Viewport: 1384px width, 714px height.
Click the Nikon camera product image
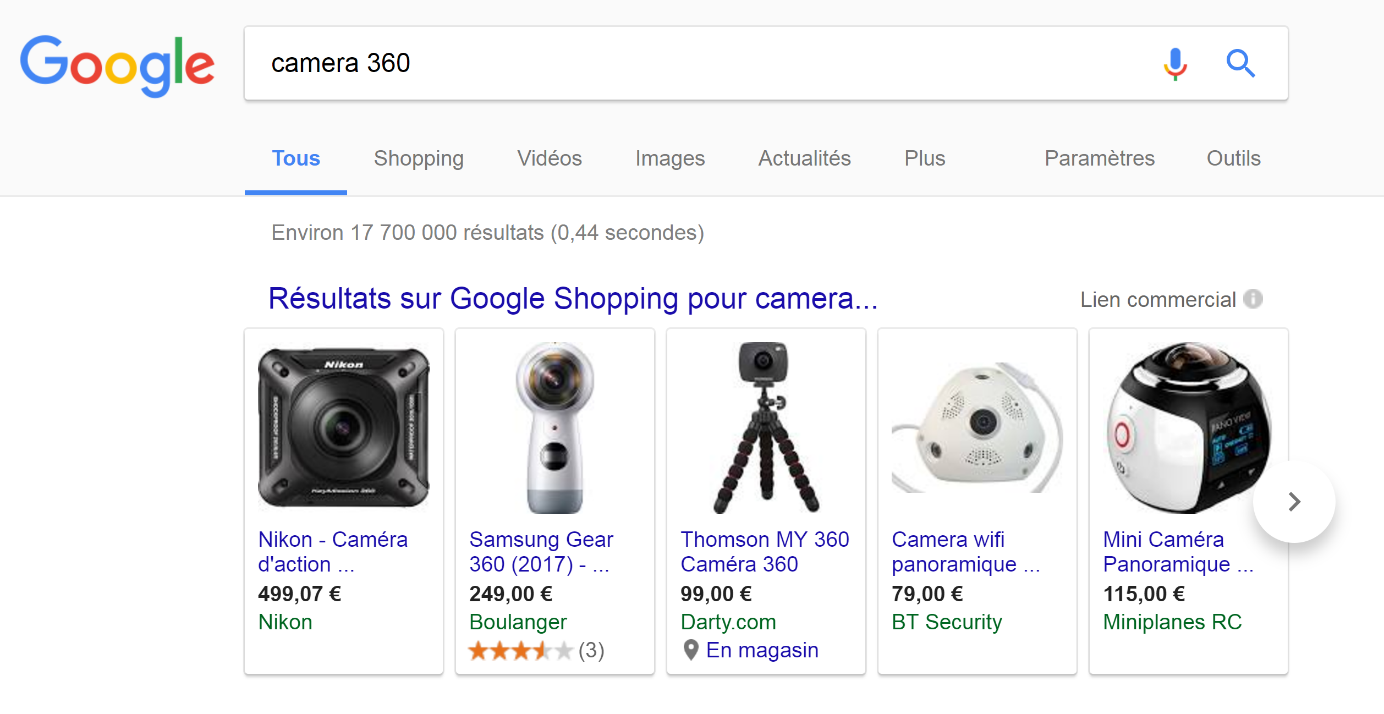(344, 428)
